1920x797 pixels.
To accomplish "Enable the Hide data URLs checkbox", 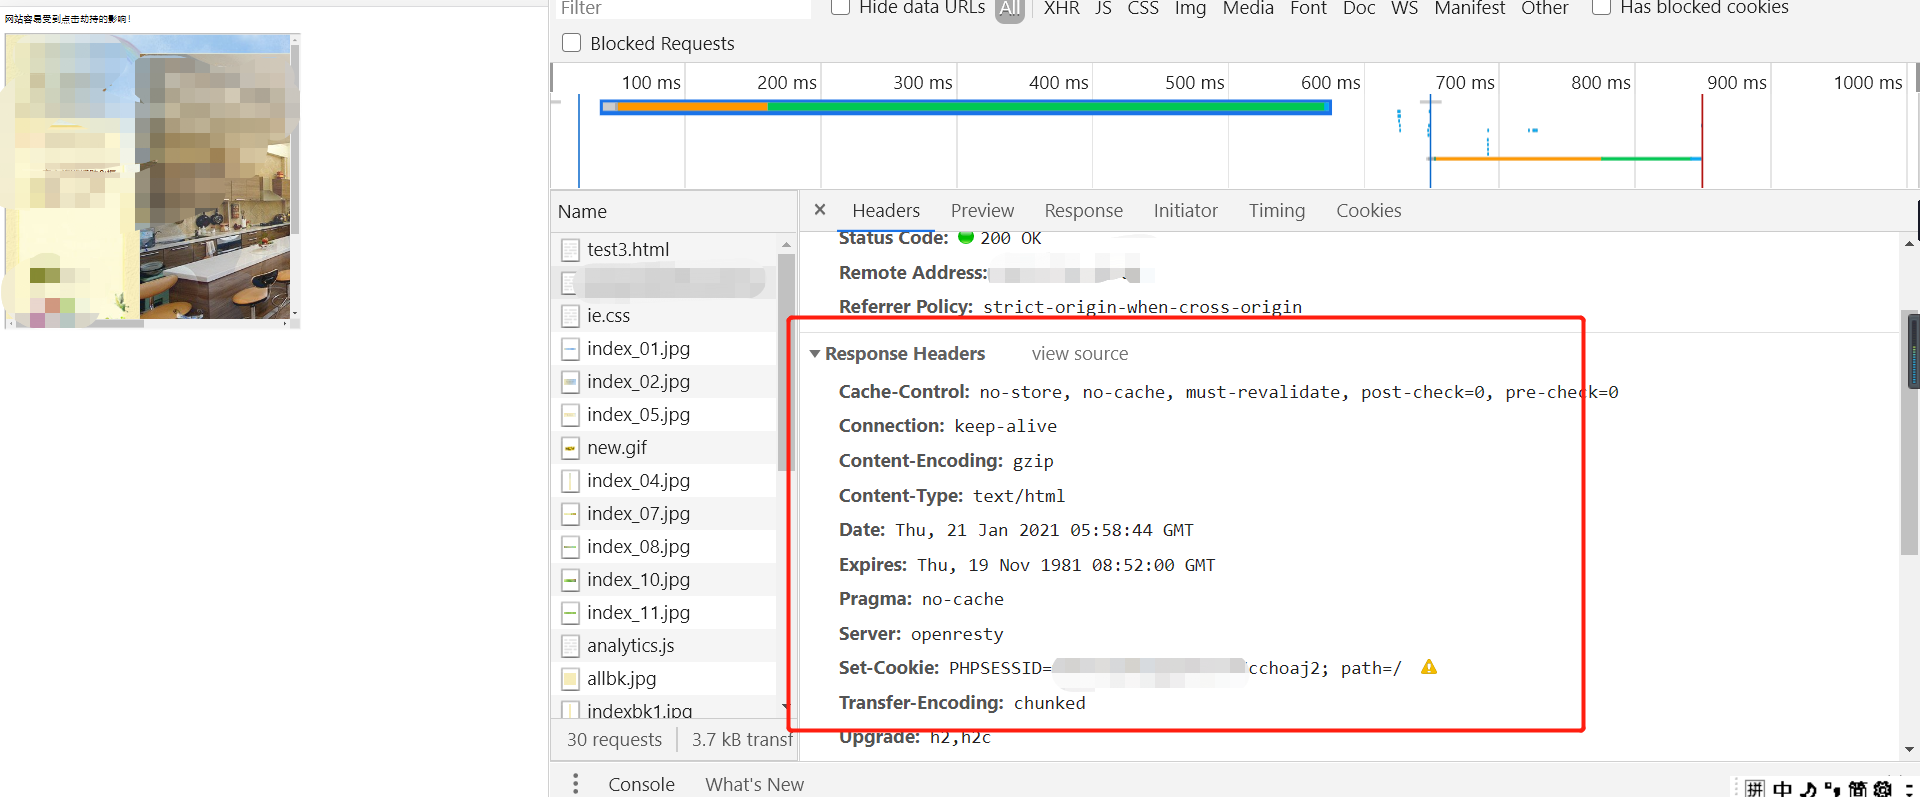I will coord(841,8).
